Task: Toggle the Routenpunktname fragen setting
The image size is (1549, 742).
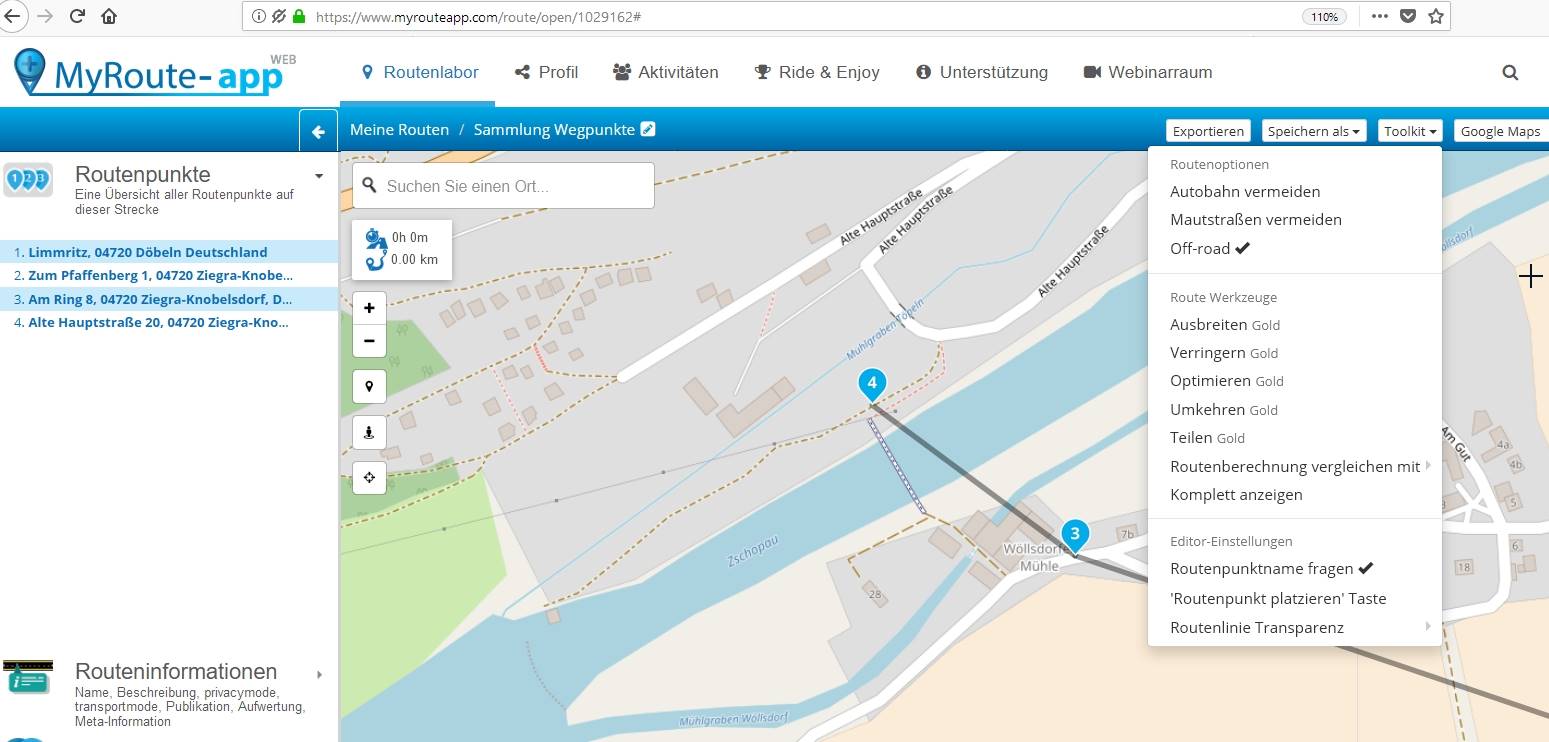Action: click(1271, 569)
